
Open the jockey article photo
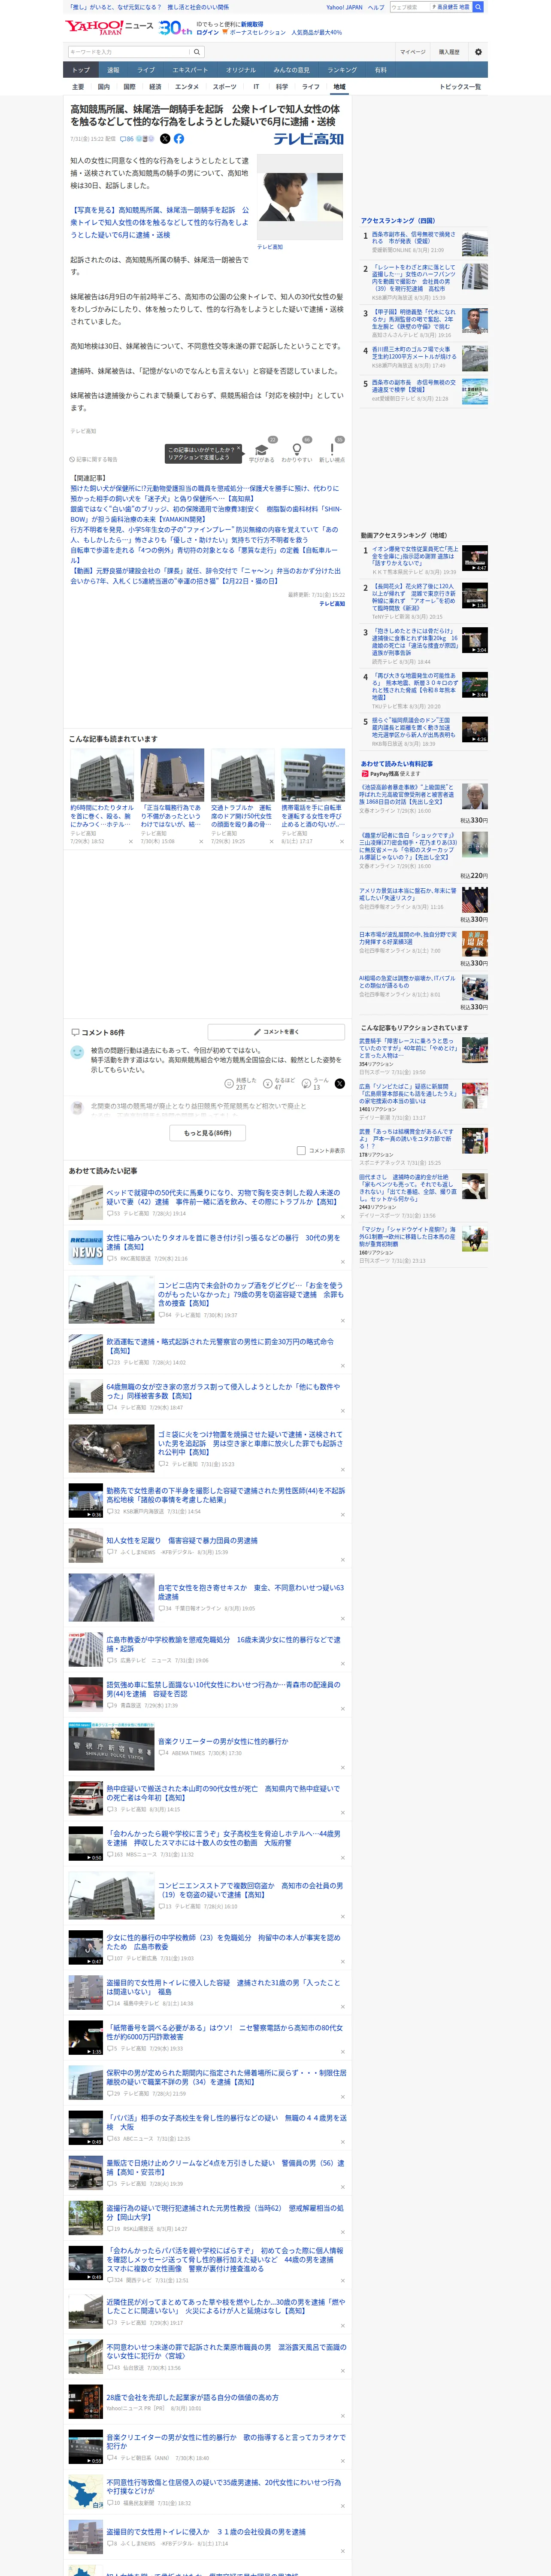(300, 197)
